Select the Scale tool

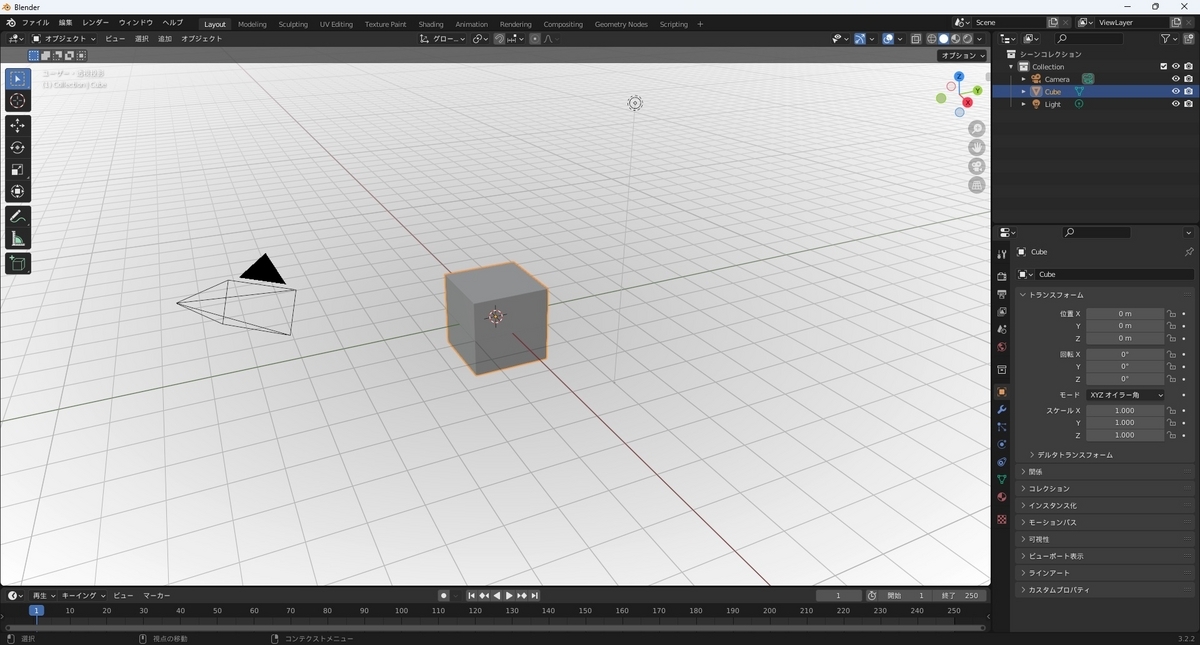click(x=18, y=169)
